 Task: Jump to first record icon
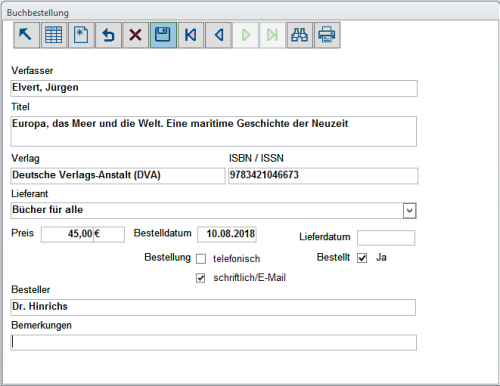pos(191,35)
